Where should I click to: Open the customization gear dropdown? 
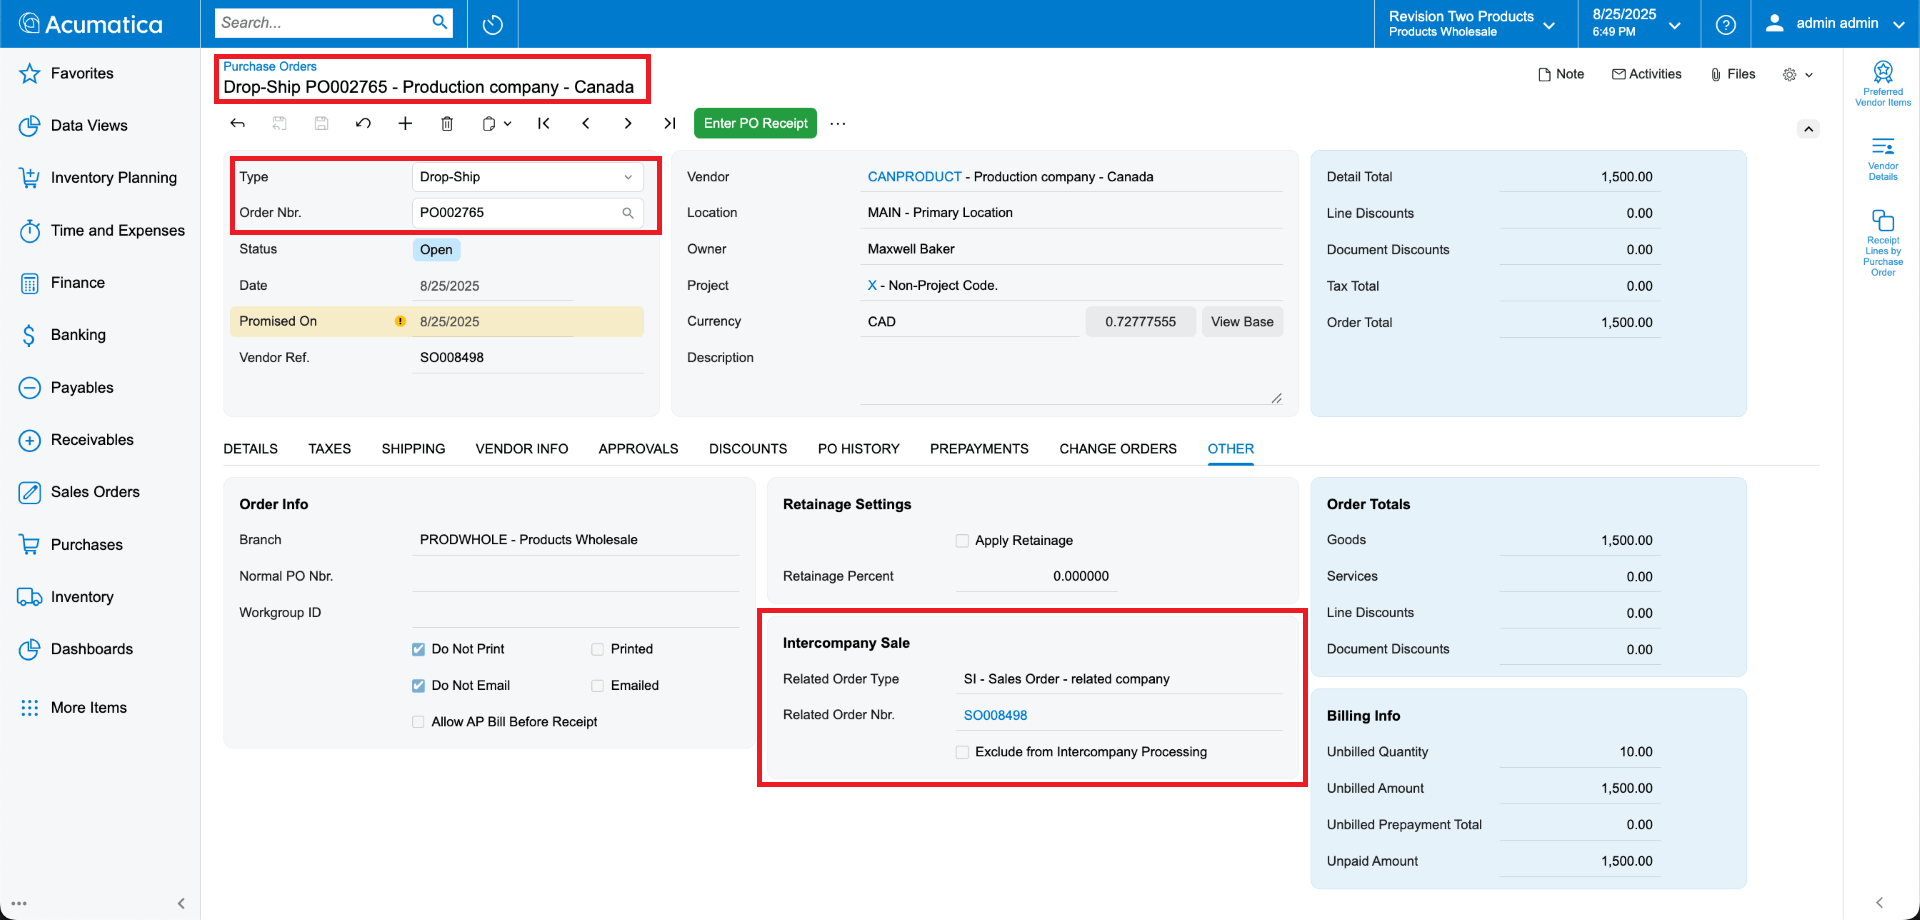(1797, 74)
